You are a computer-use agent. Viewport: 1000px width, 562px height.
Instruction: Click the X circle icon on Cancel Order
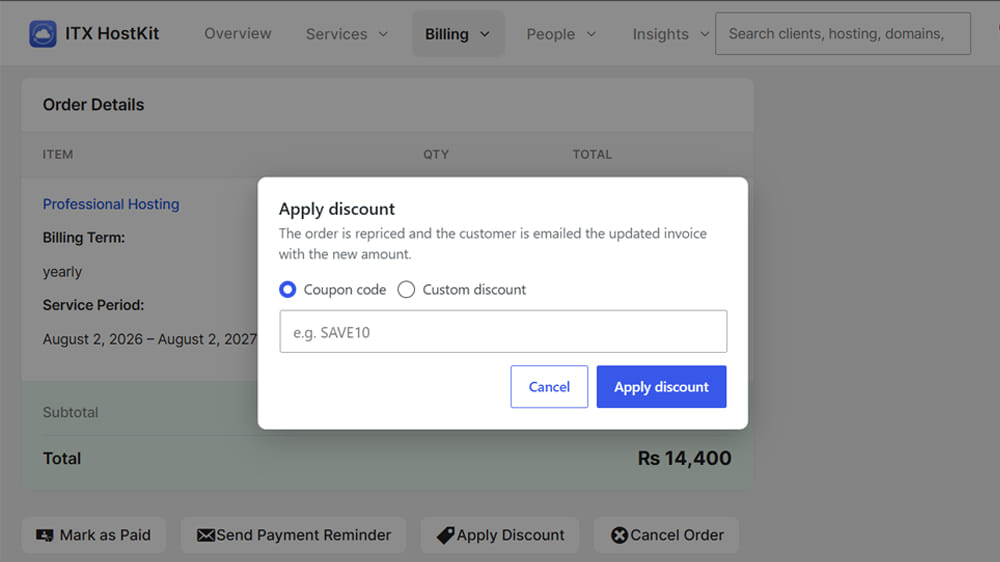(x=619, y=535)
